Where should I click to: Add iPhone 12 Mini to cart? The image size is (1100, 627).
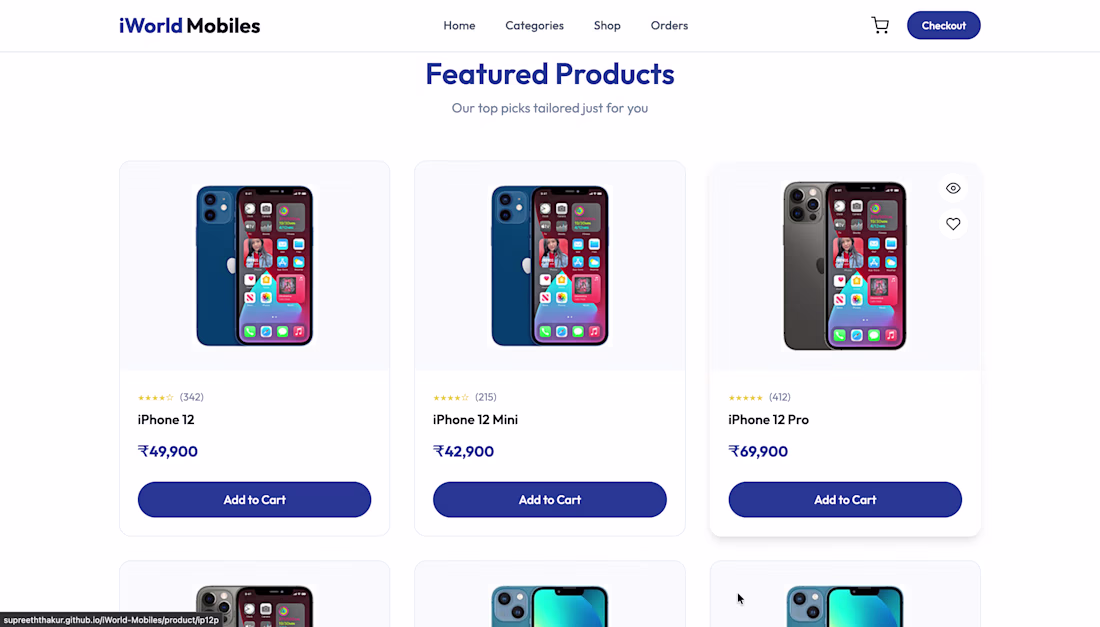click(x=549, y=499)
